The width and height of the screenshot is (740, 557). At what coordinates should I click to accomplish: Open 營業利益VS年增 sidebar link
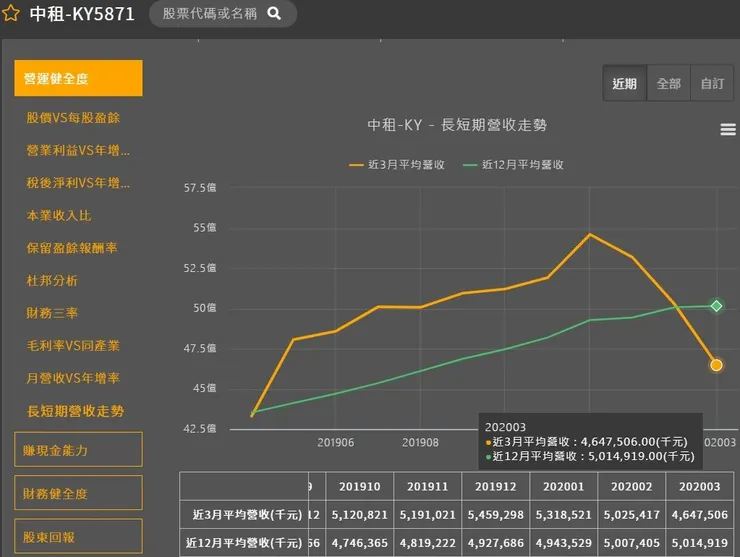pyautogui.click(x=78, y=151)
